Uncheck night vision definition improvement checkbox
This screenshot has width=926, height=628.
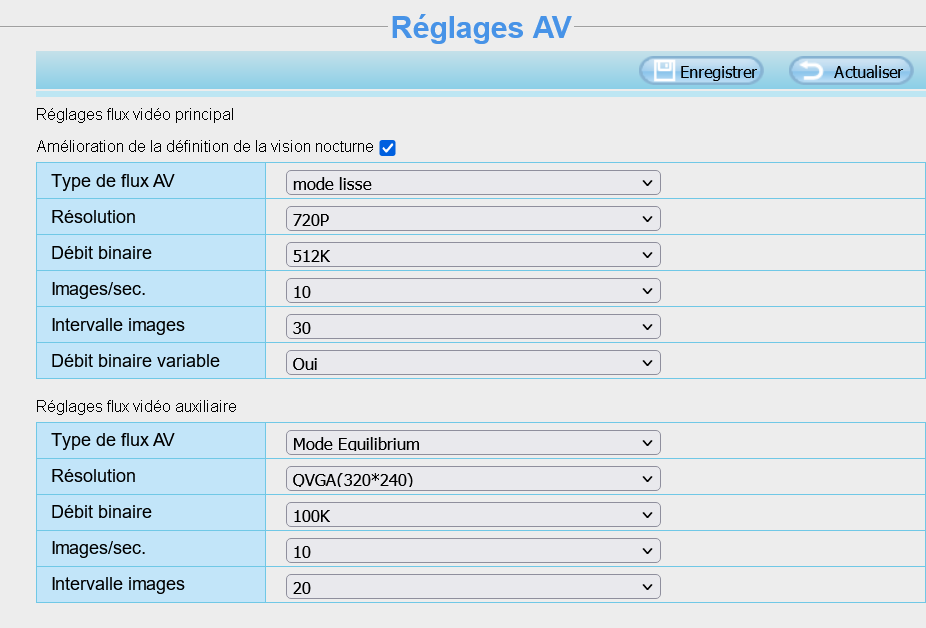point(387,148)
